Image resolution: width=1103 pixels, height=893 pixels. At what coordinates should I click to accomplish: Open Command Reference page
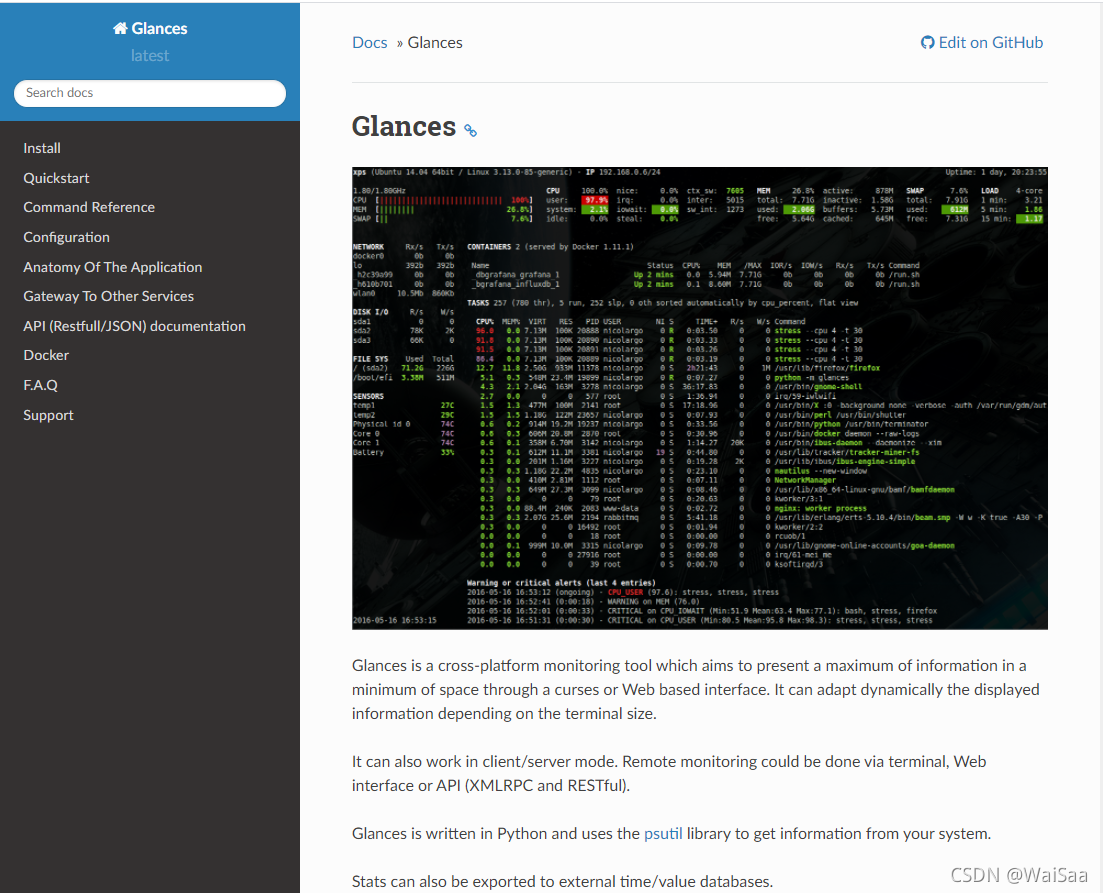[x=89, y=208]
